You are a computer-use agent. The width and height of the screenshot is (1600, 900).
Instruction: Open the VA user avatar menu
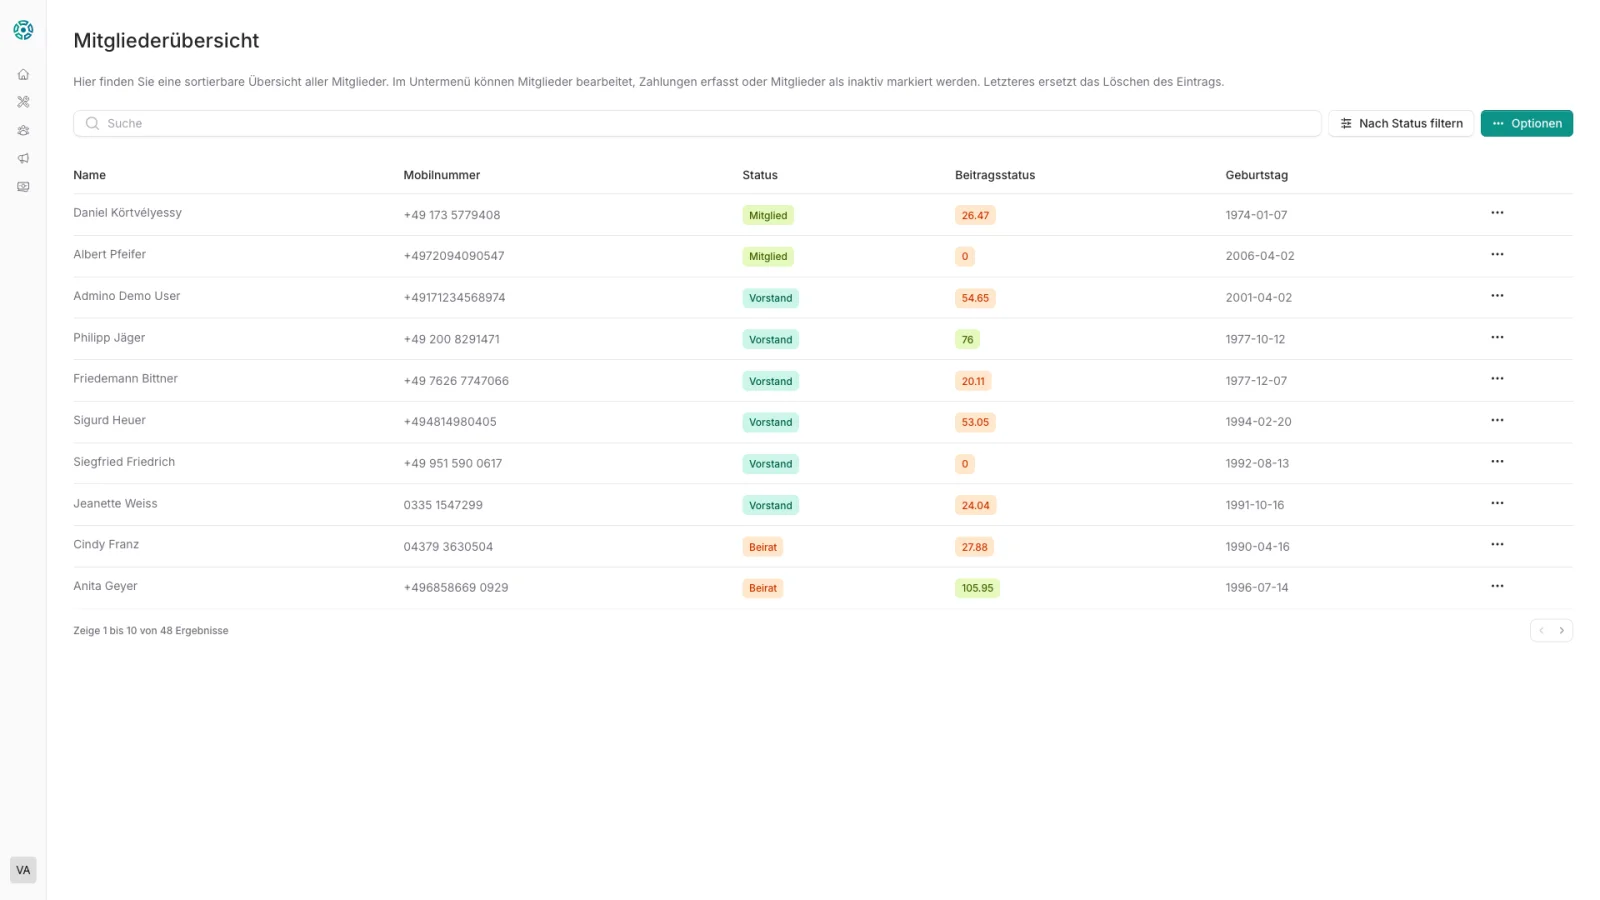click(x=23, y=870)
